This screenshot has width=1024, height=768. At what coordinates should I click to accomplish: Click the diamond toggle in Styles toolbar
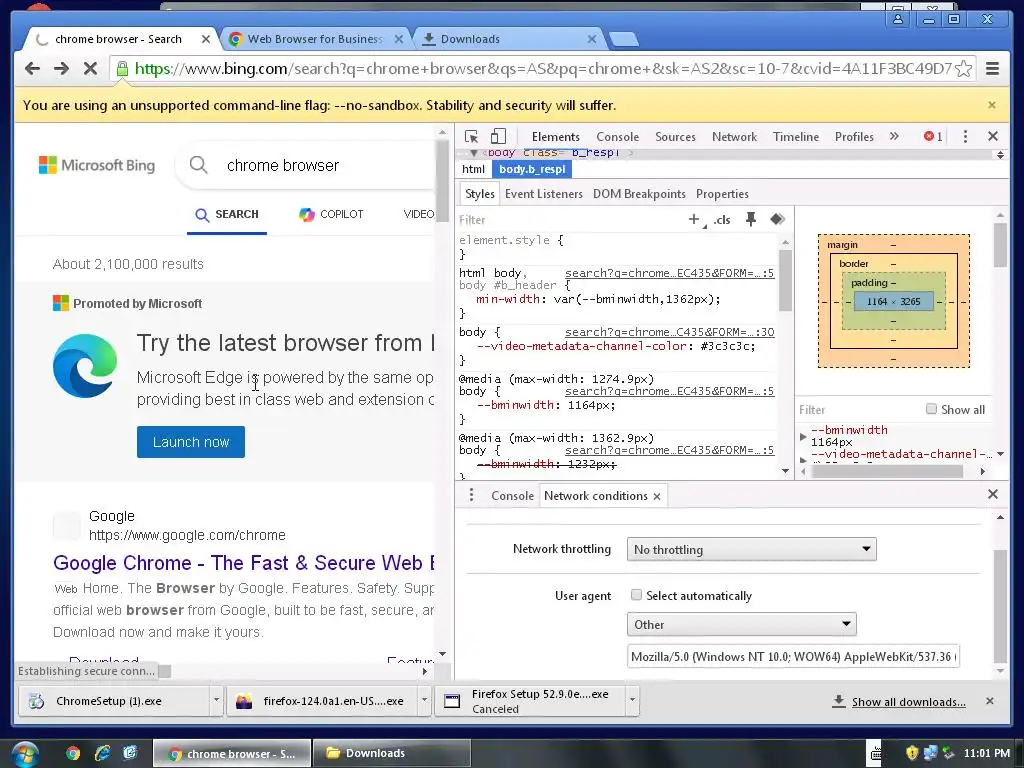pos(777,219)
